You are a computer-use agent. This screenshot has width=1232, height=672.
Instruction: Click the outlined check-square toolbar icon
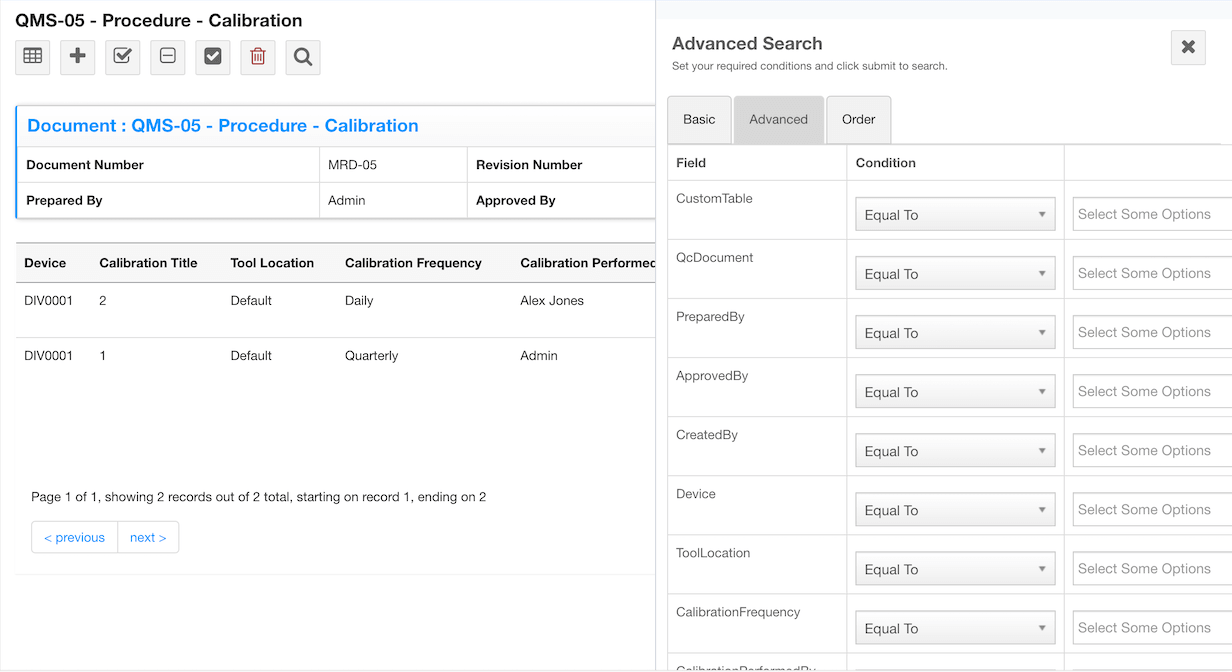point(122,57)
